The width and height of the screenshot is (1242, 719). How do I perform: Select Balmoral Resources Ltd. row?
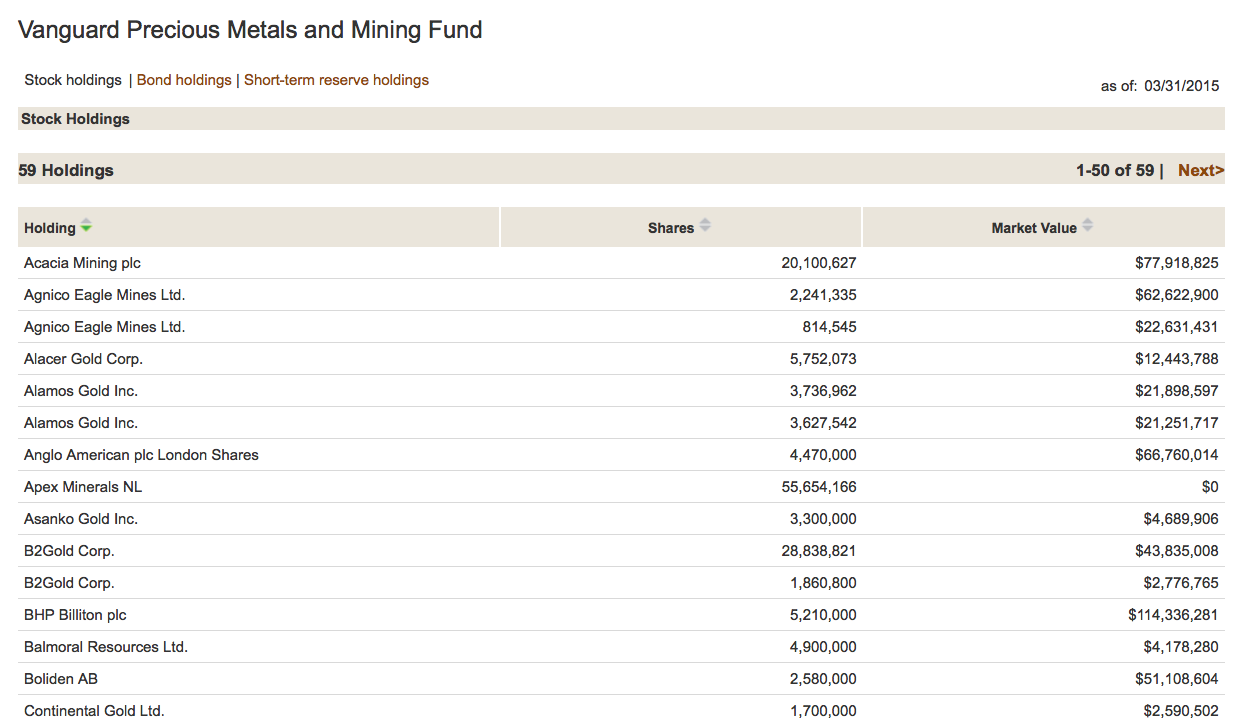click(106, 647)
